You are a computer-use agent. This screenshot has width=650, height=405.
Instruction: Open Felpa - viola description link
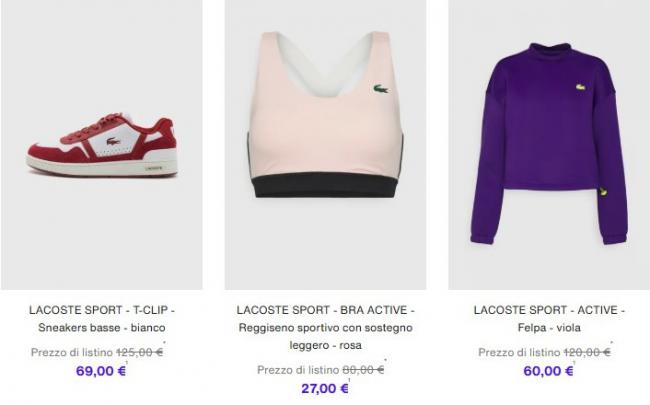(549, 327)
